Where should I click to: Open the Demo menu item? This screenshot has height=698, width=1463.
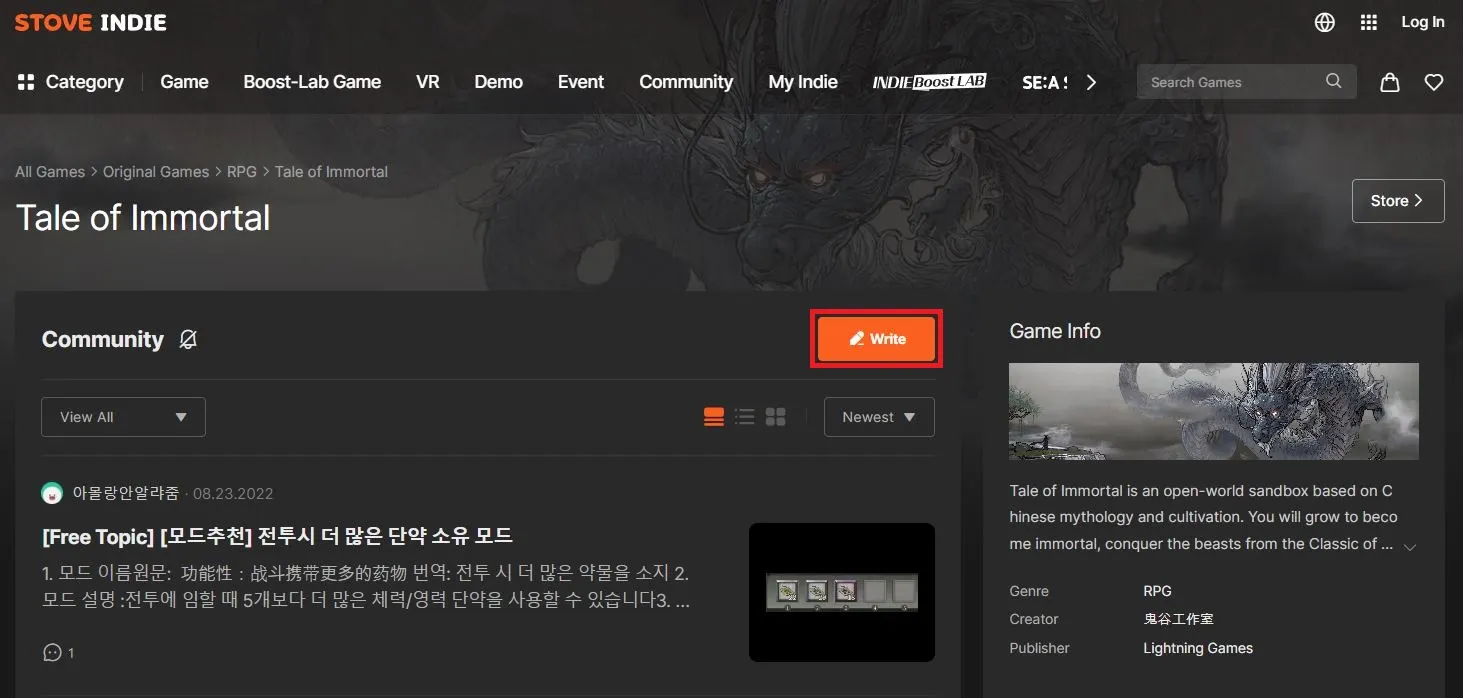[498, 82]
